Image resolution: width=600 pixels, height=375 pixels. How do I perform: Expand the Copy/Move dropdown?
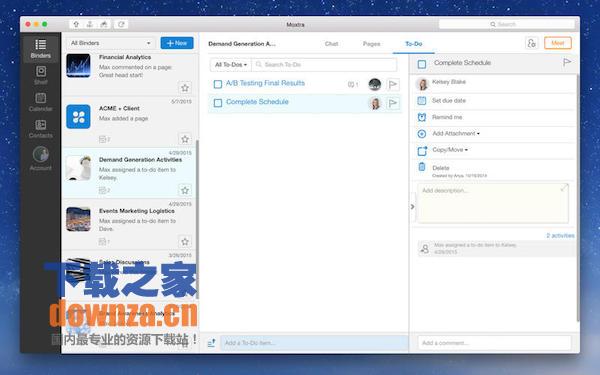(x=450, y=150)
